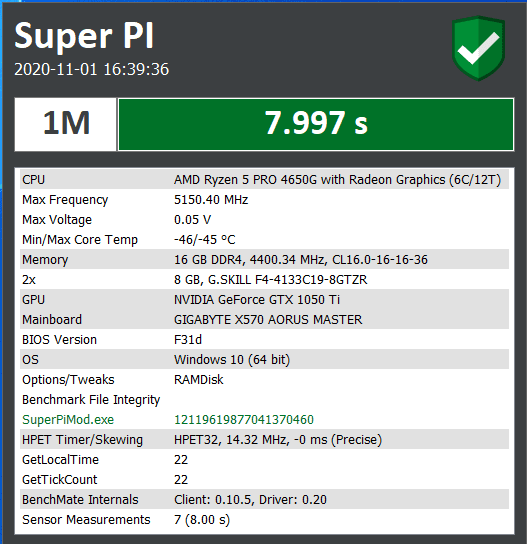
Task: Click the HPET32, 14.32 MHz value
Action: pos(278,440)
